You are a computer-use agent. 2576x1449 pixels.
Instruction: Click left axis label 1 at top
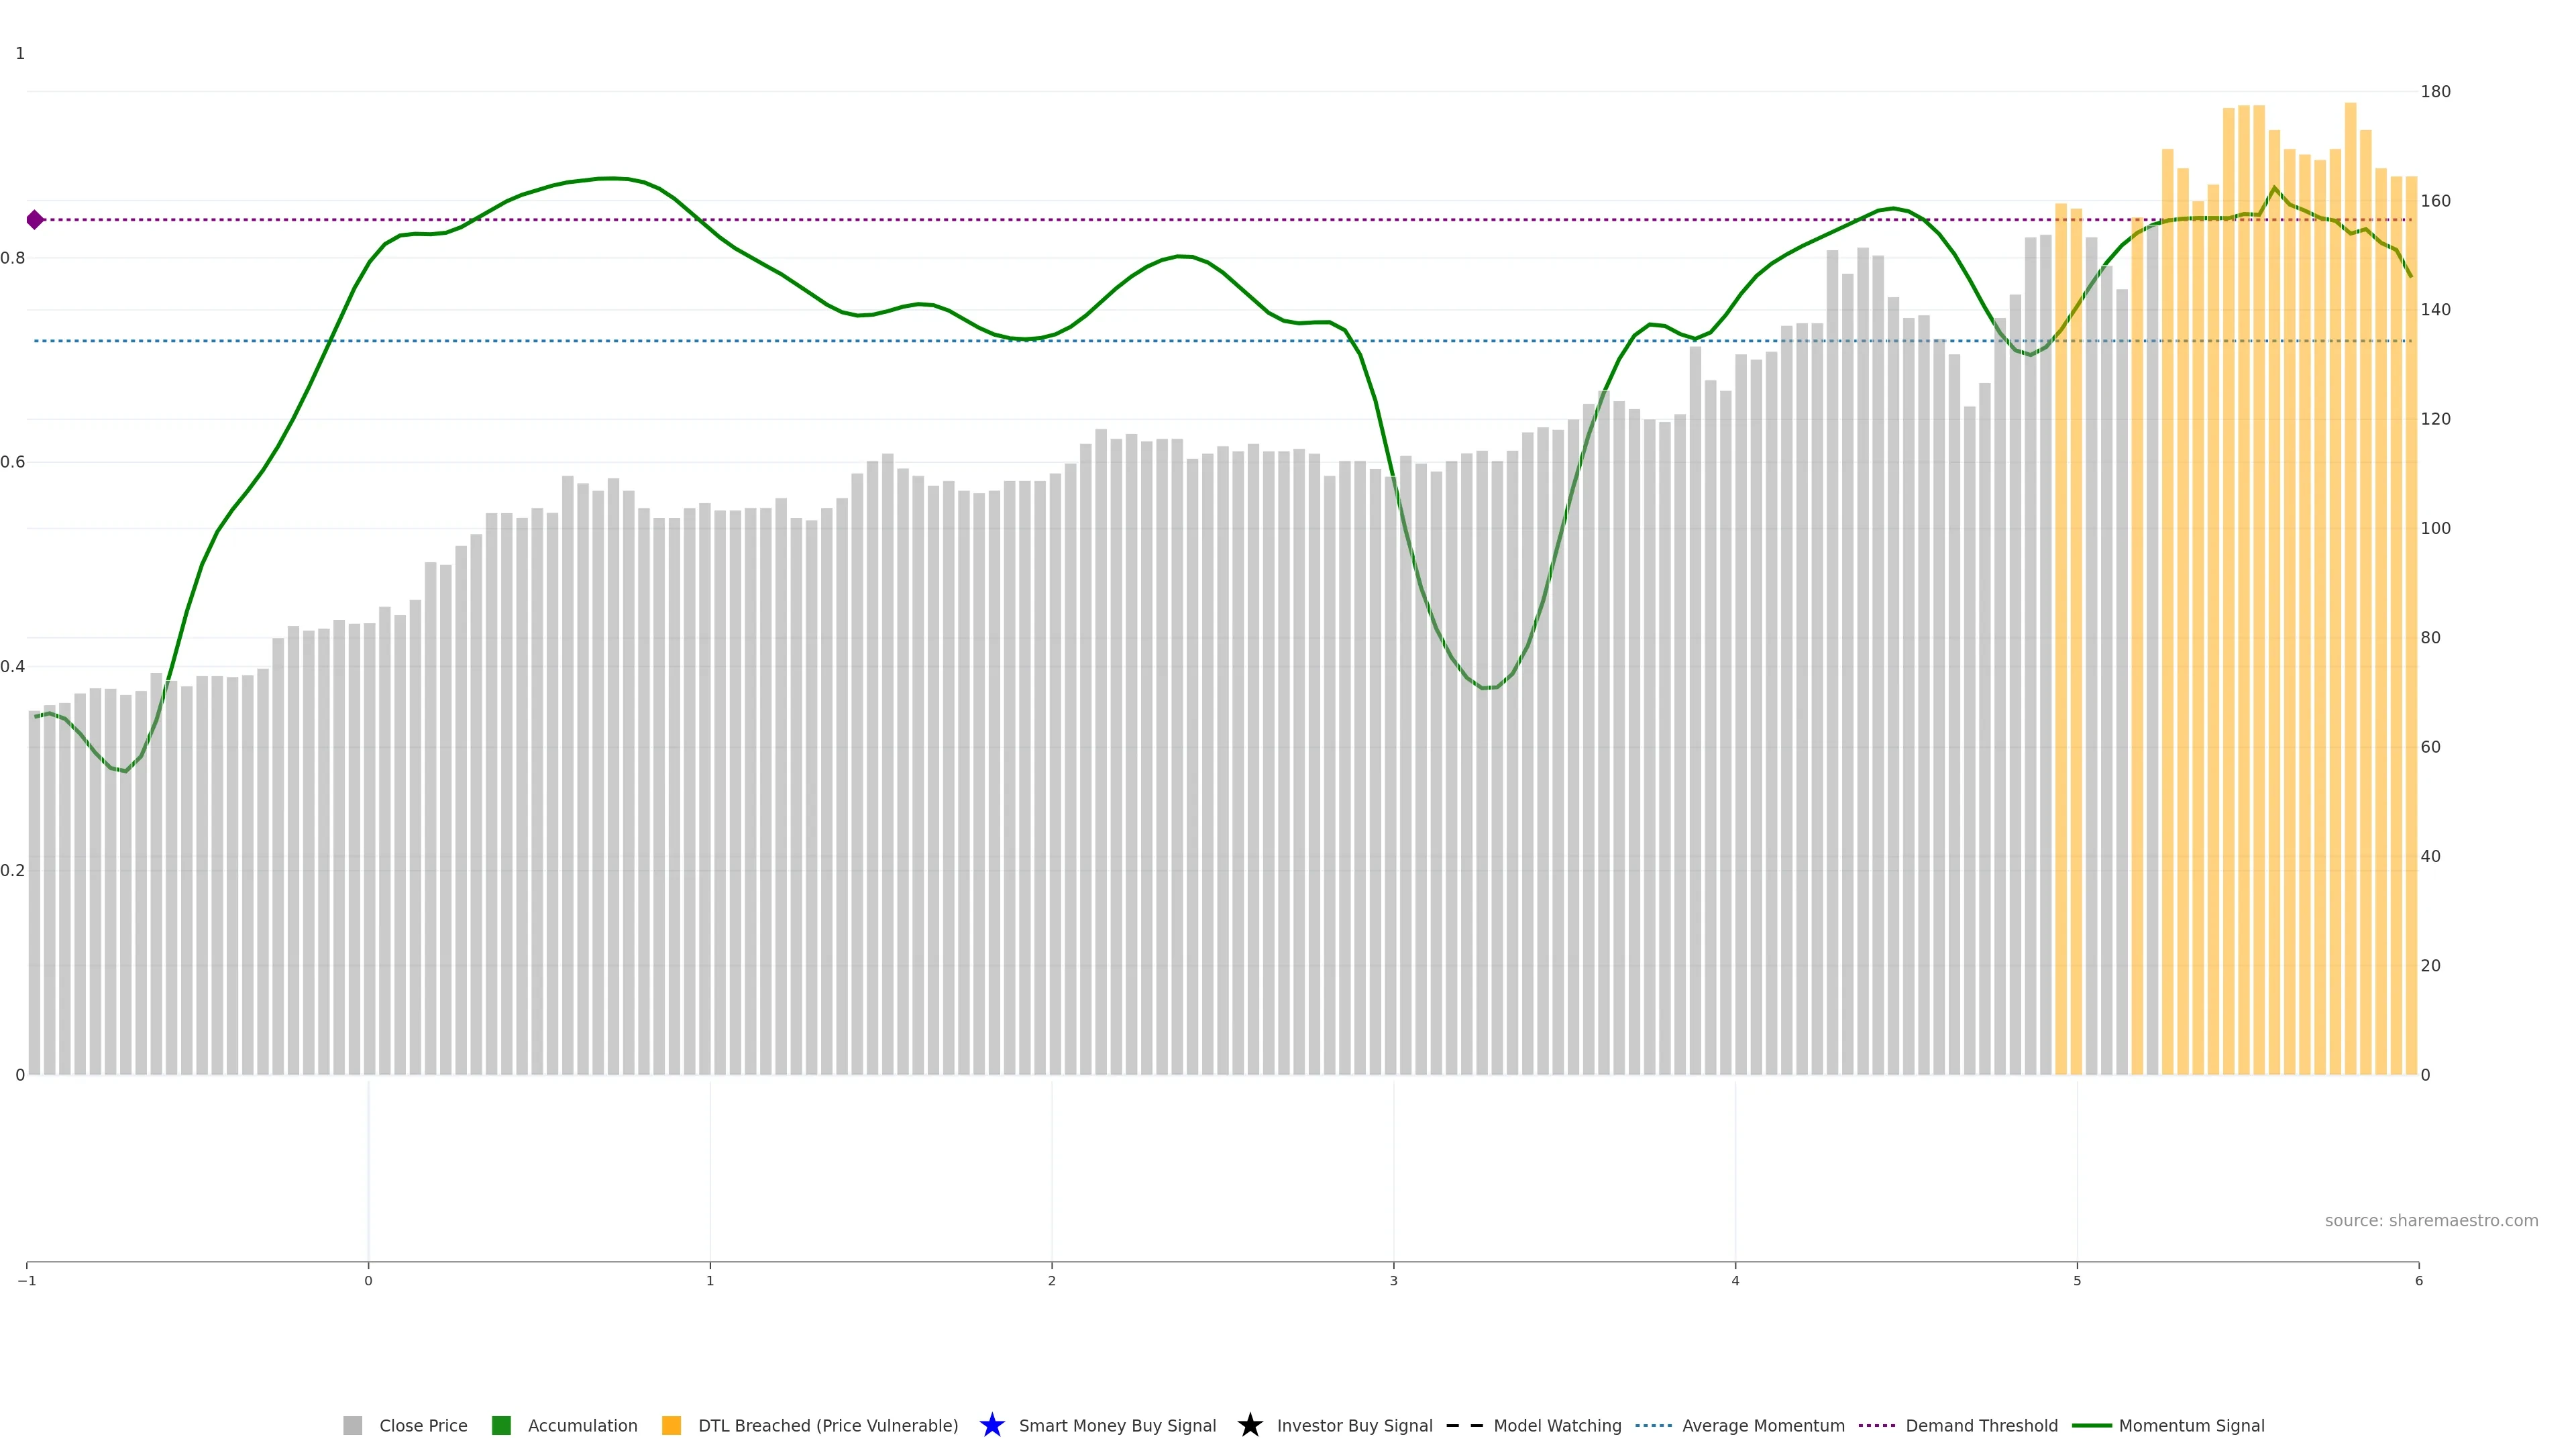coord(20,54)
